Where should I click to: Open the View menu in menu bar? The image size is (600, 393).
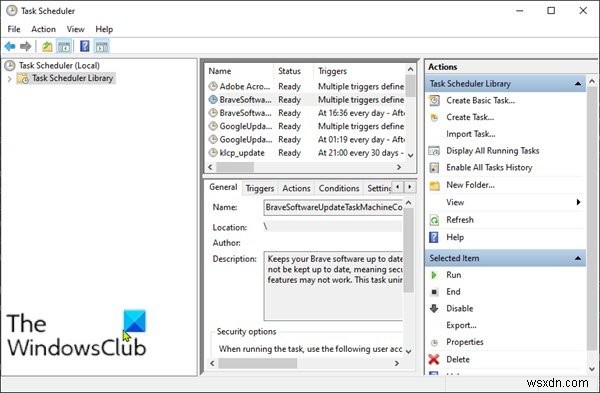tap(75, 29)
